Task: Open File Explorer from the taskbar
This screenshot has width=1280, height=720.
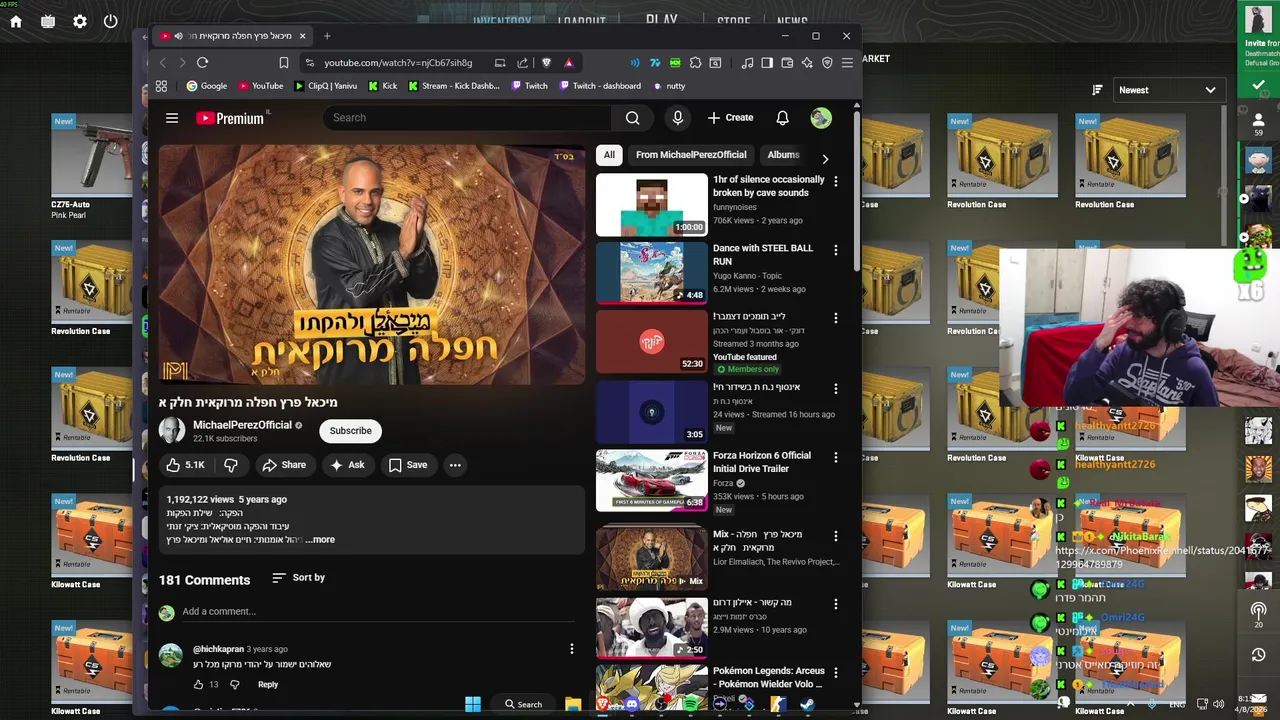Action: tap(573, 704)
